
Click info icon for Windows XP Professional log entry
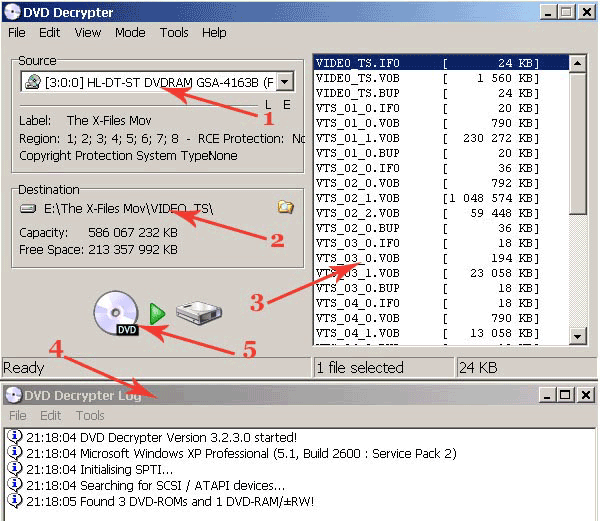(15, 453)
